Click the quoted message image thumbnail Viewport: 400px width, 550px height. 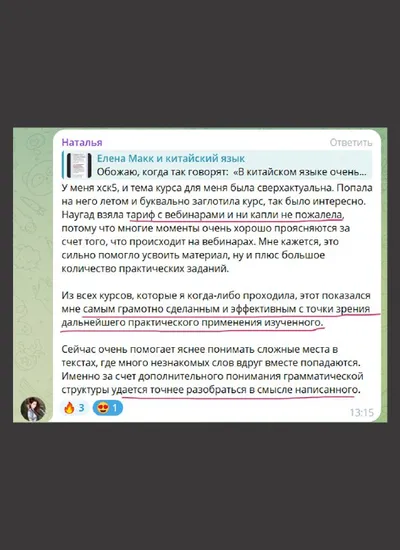click(79, 165)
